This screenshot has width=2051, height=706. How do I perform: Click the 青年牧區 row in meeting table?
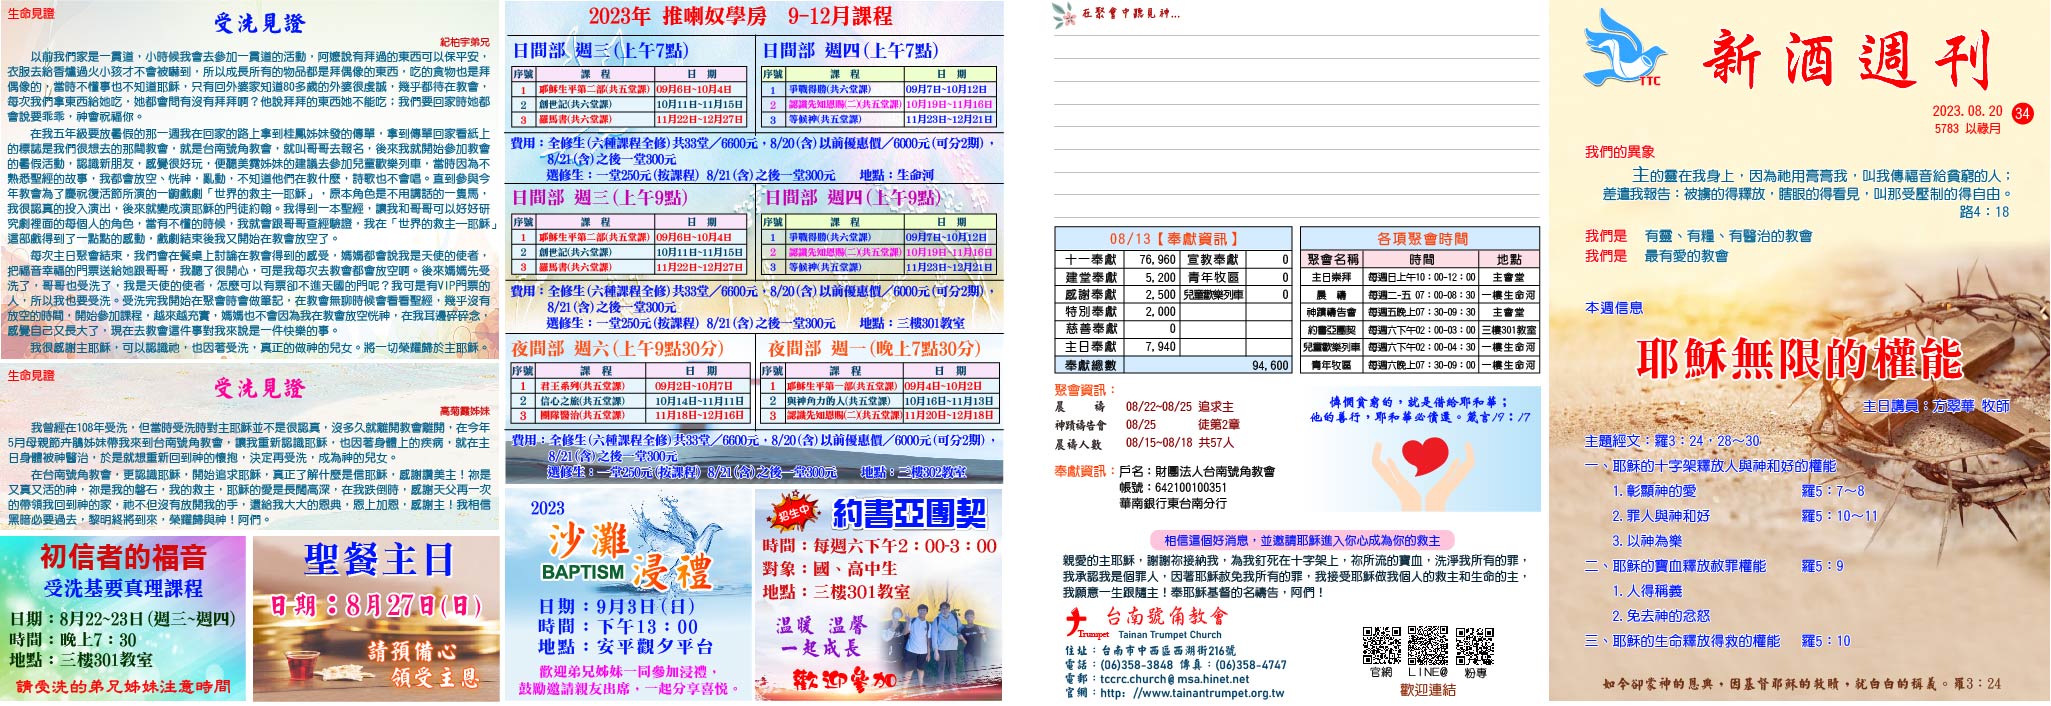tap(1421, 365)
